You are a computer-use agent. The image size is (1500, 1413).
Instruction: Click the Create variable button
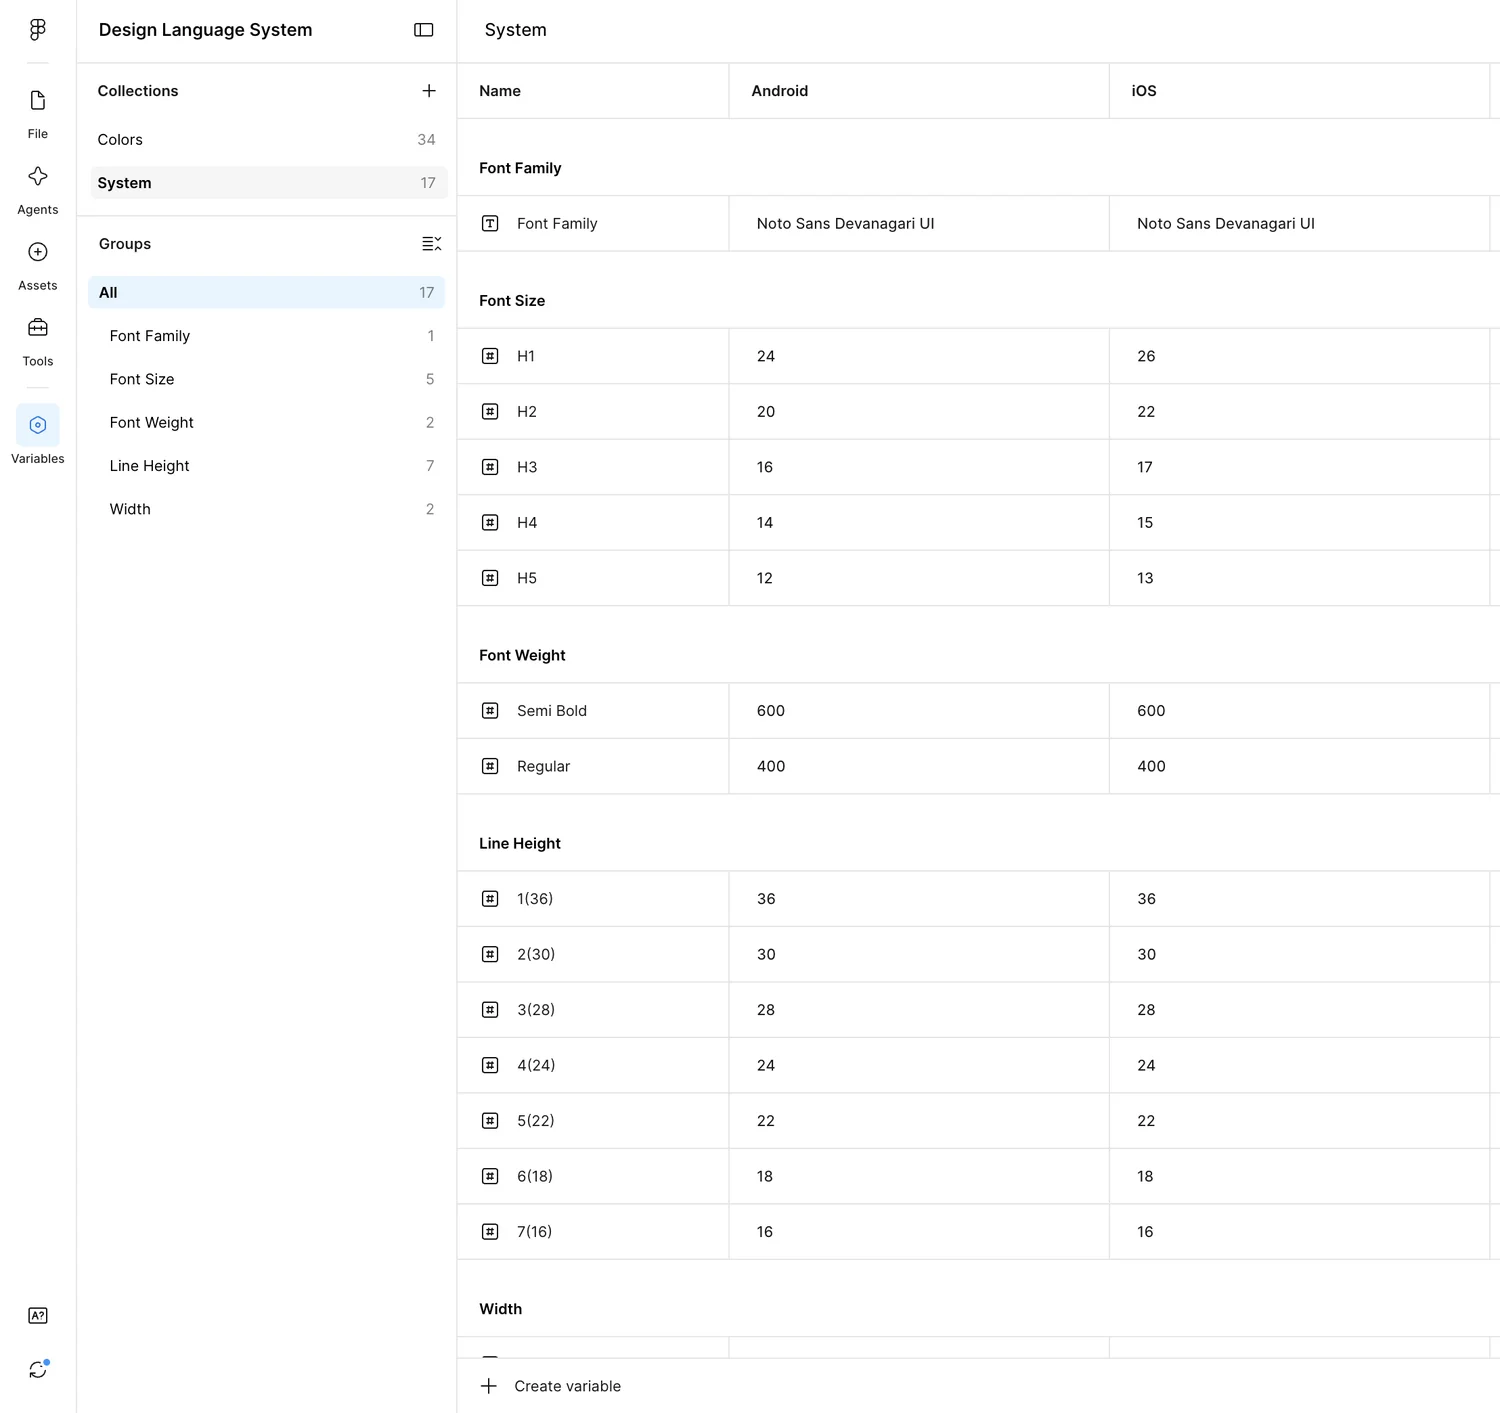point(551,1386)
